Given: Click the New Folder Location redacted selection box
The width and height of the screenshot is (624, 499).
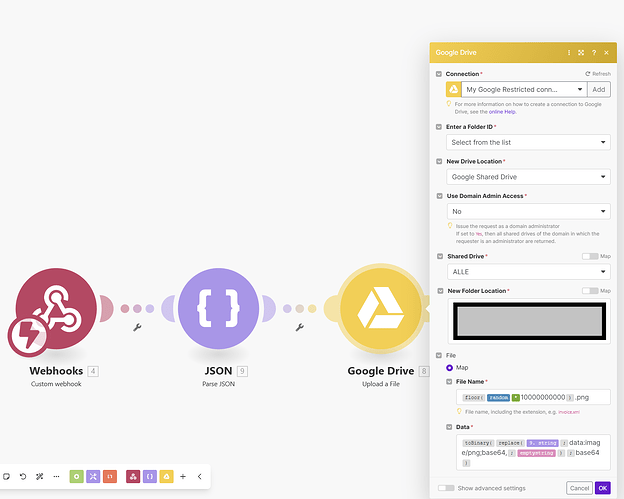Looking at the screenshot, I should pyautogui.click(x=529, y=322).
